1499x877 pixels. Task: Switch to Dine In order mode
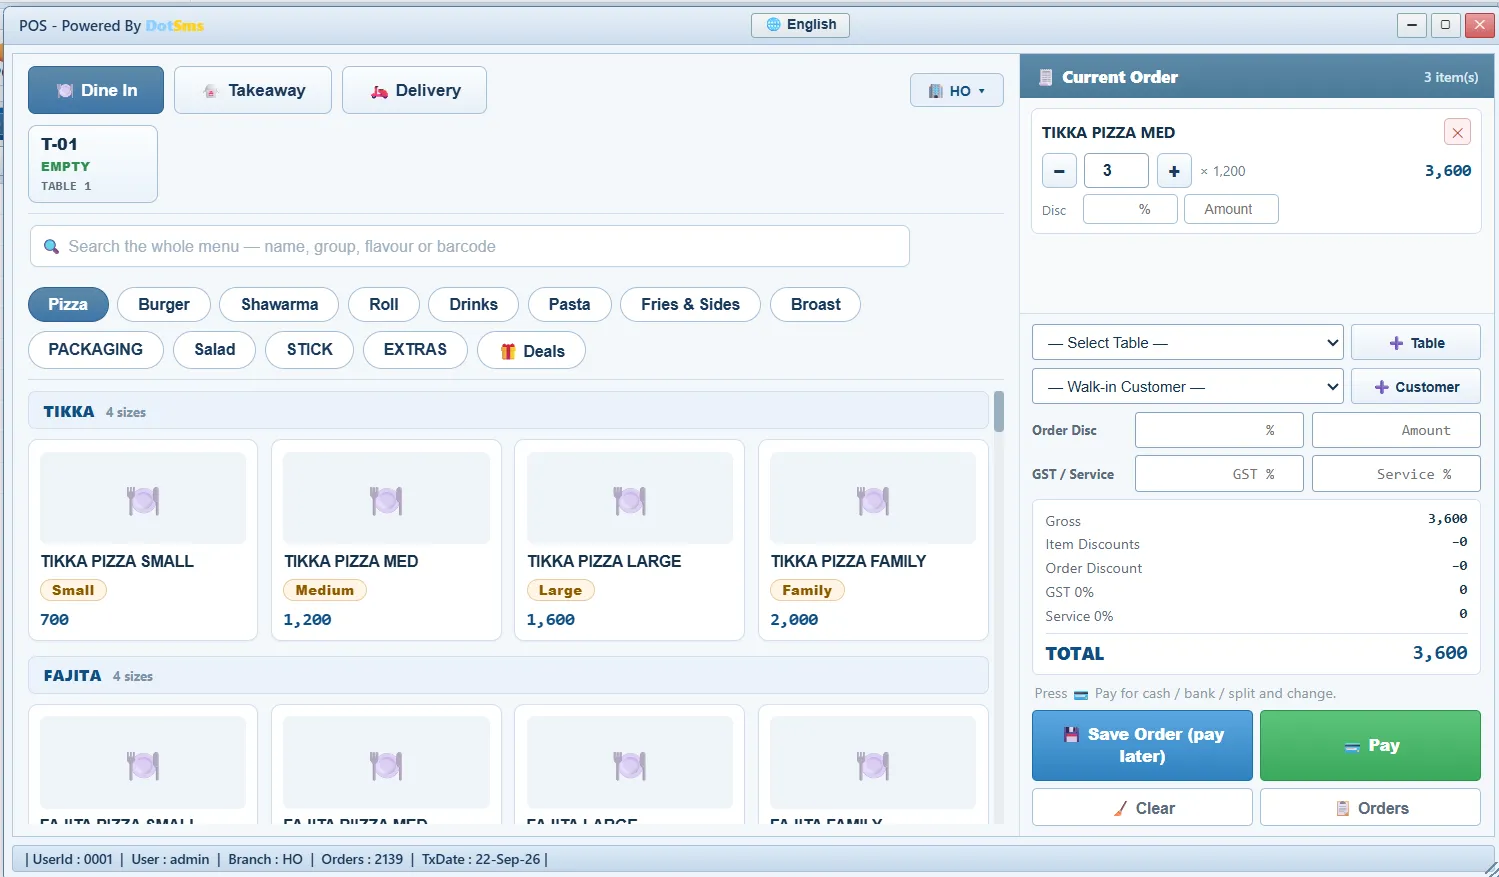96,90
